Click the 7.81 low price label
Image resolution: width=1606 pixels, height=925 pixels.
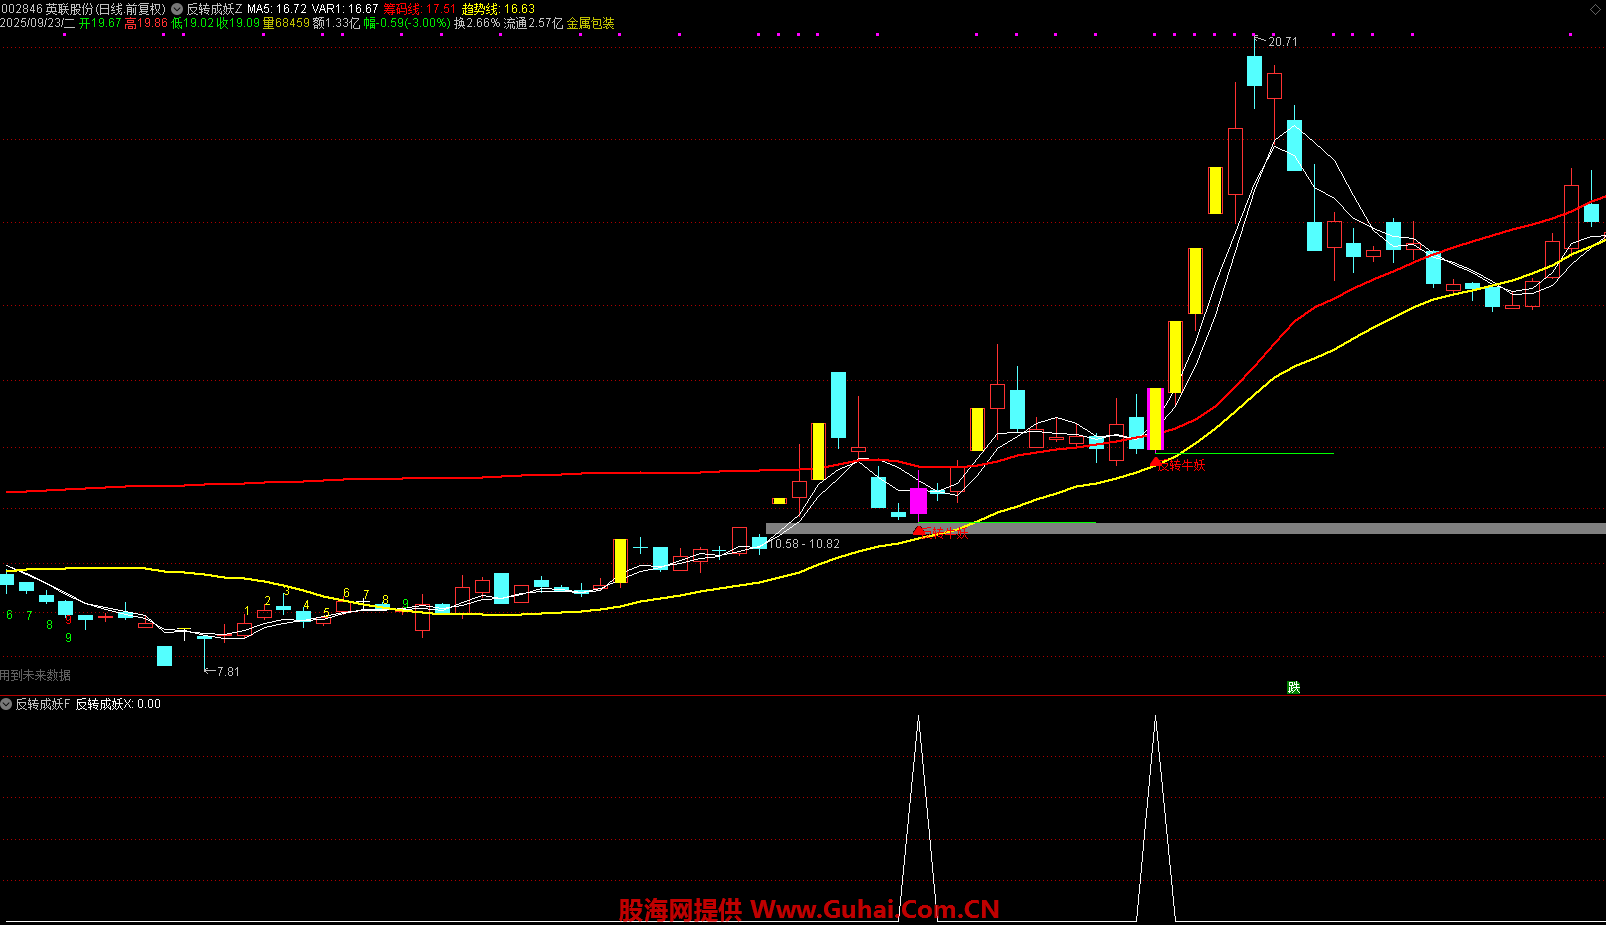coord(228,672)
